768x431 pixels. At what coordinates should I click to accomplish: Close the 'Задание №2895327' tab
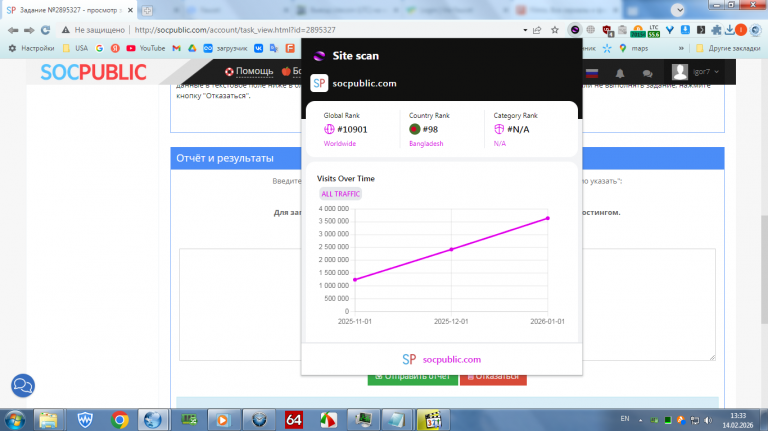(130, 10)
